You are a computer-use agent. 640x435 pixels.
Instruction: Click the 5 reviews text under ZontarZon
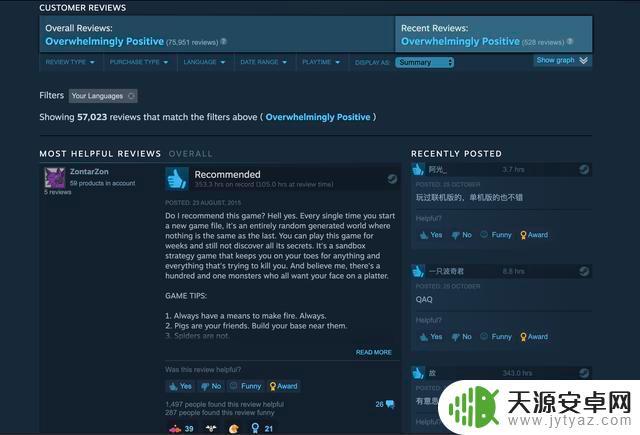click(58, 192)
